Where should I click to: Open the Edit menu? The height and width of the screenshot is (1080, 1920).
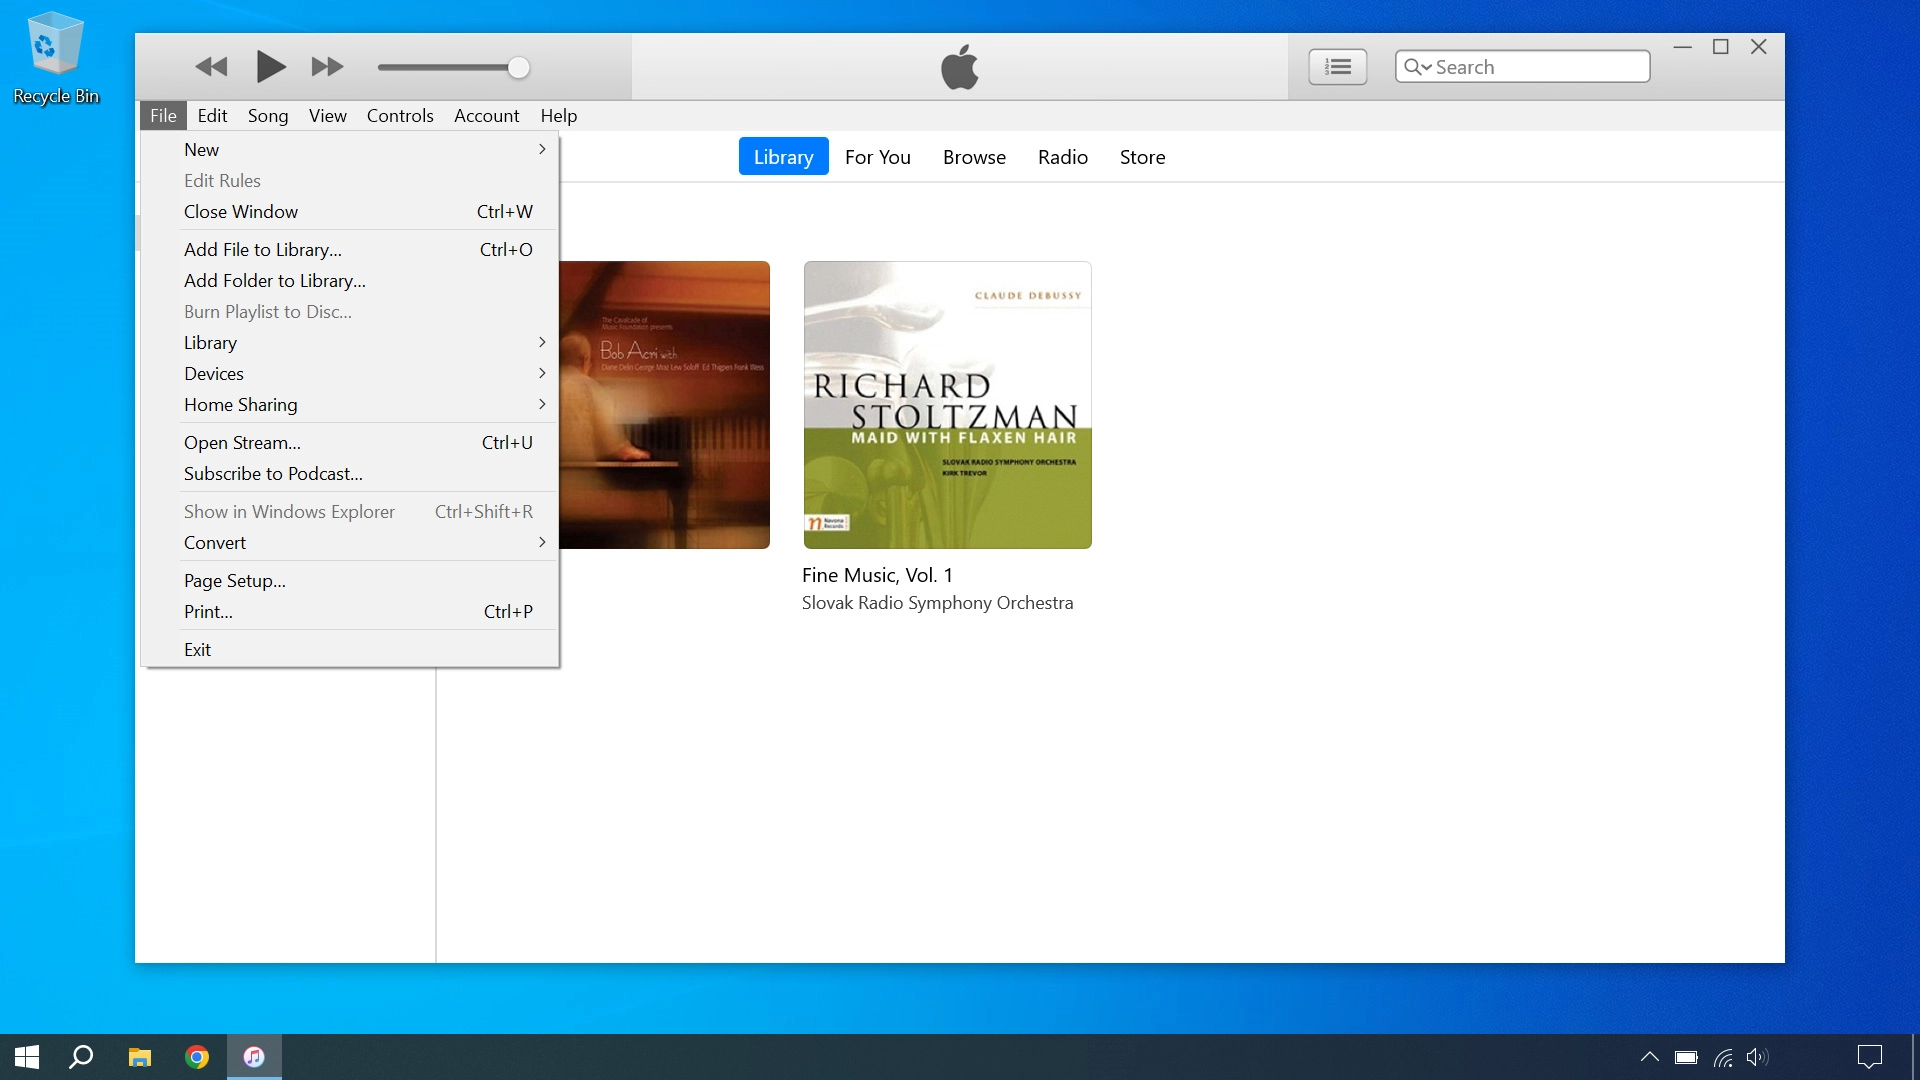(x=212, y=115)
